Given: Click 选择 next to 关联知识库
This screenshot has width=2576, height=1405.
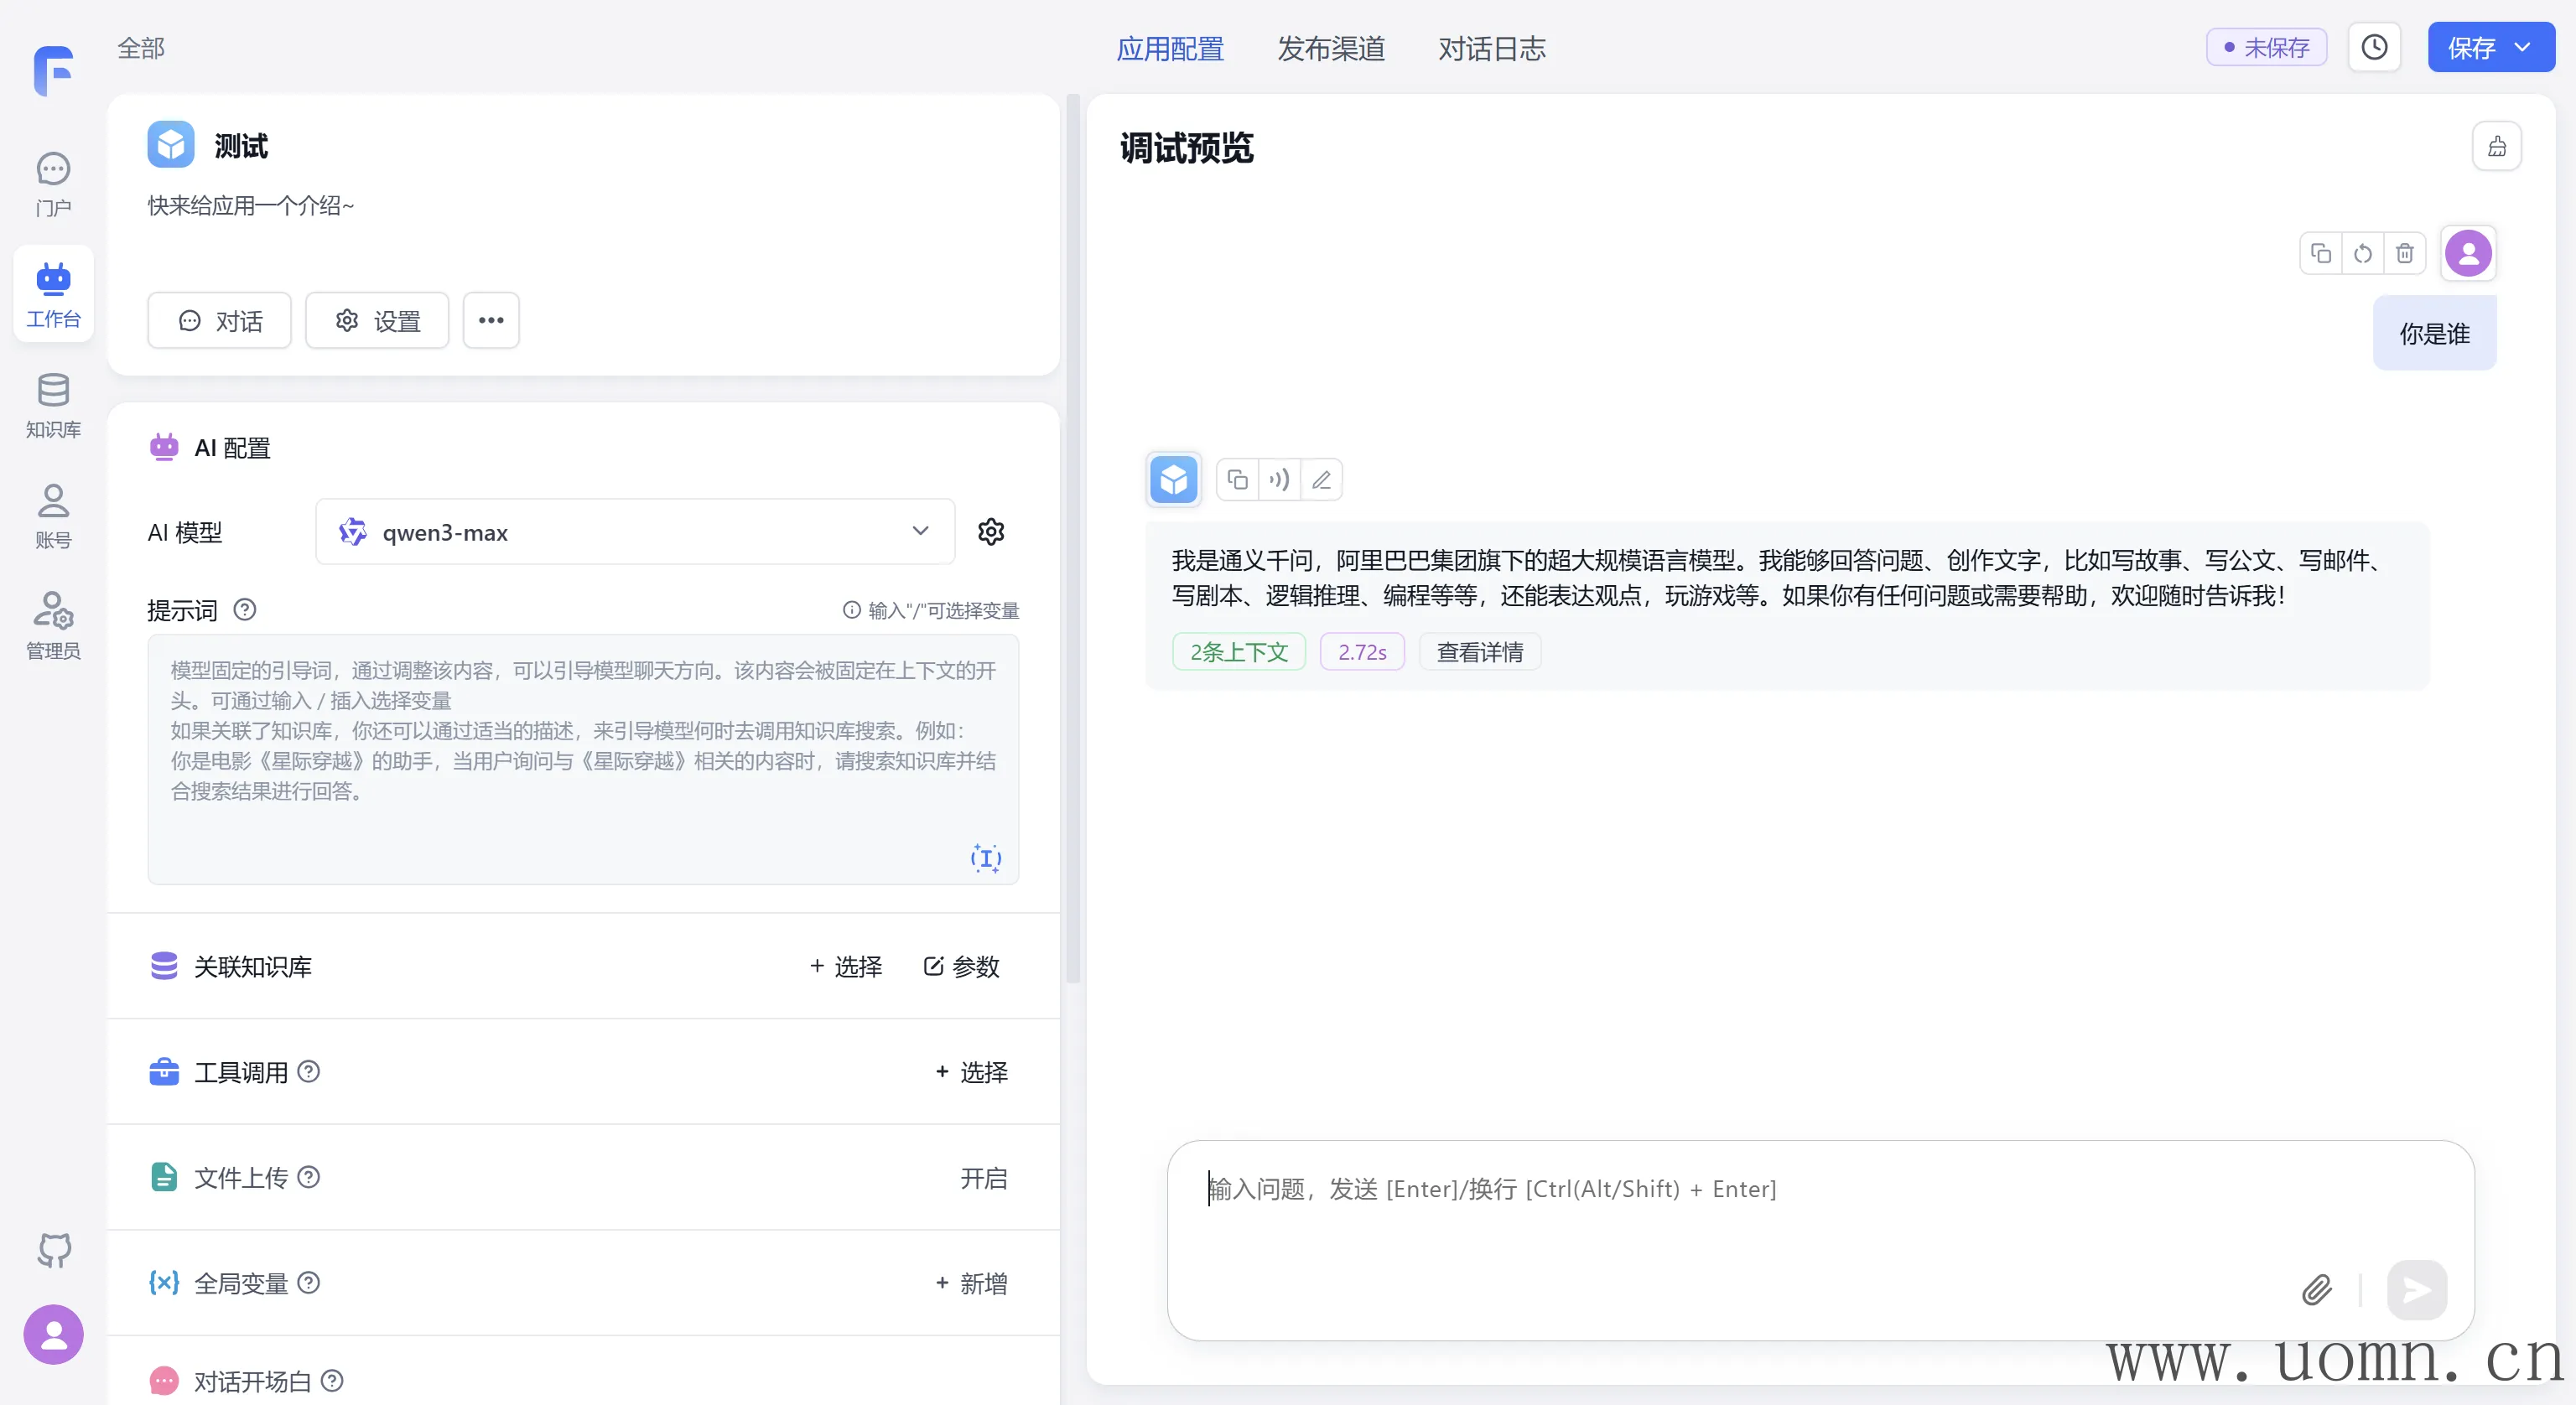Looking at the screenshot, I should pyautogui.click(x=846, y=966).
